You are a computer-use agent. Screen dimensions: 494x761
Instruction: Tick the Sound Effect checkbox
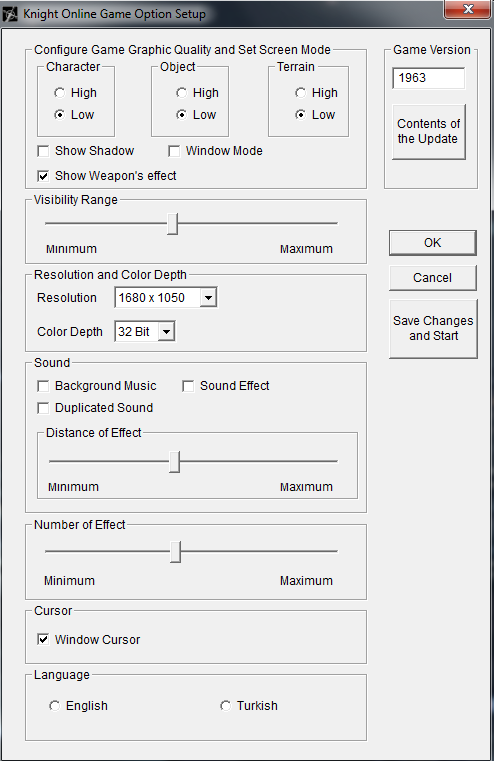pos(188,386)
